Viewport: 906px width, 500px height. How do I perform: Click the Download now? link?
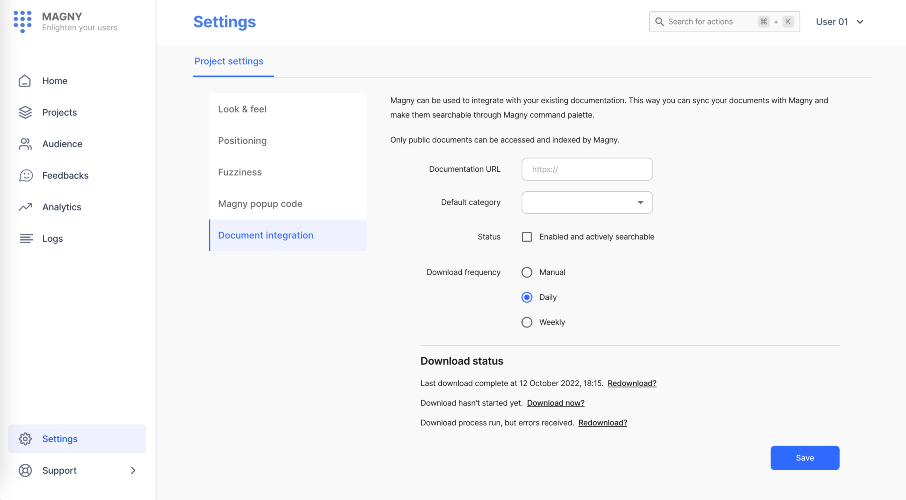555,403
